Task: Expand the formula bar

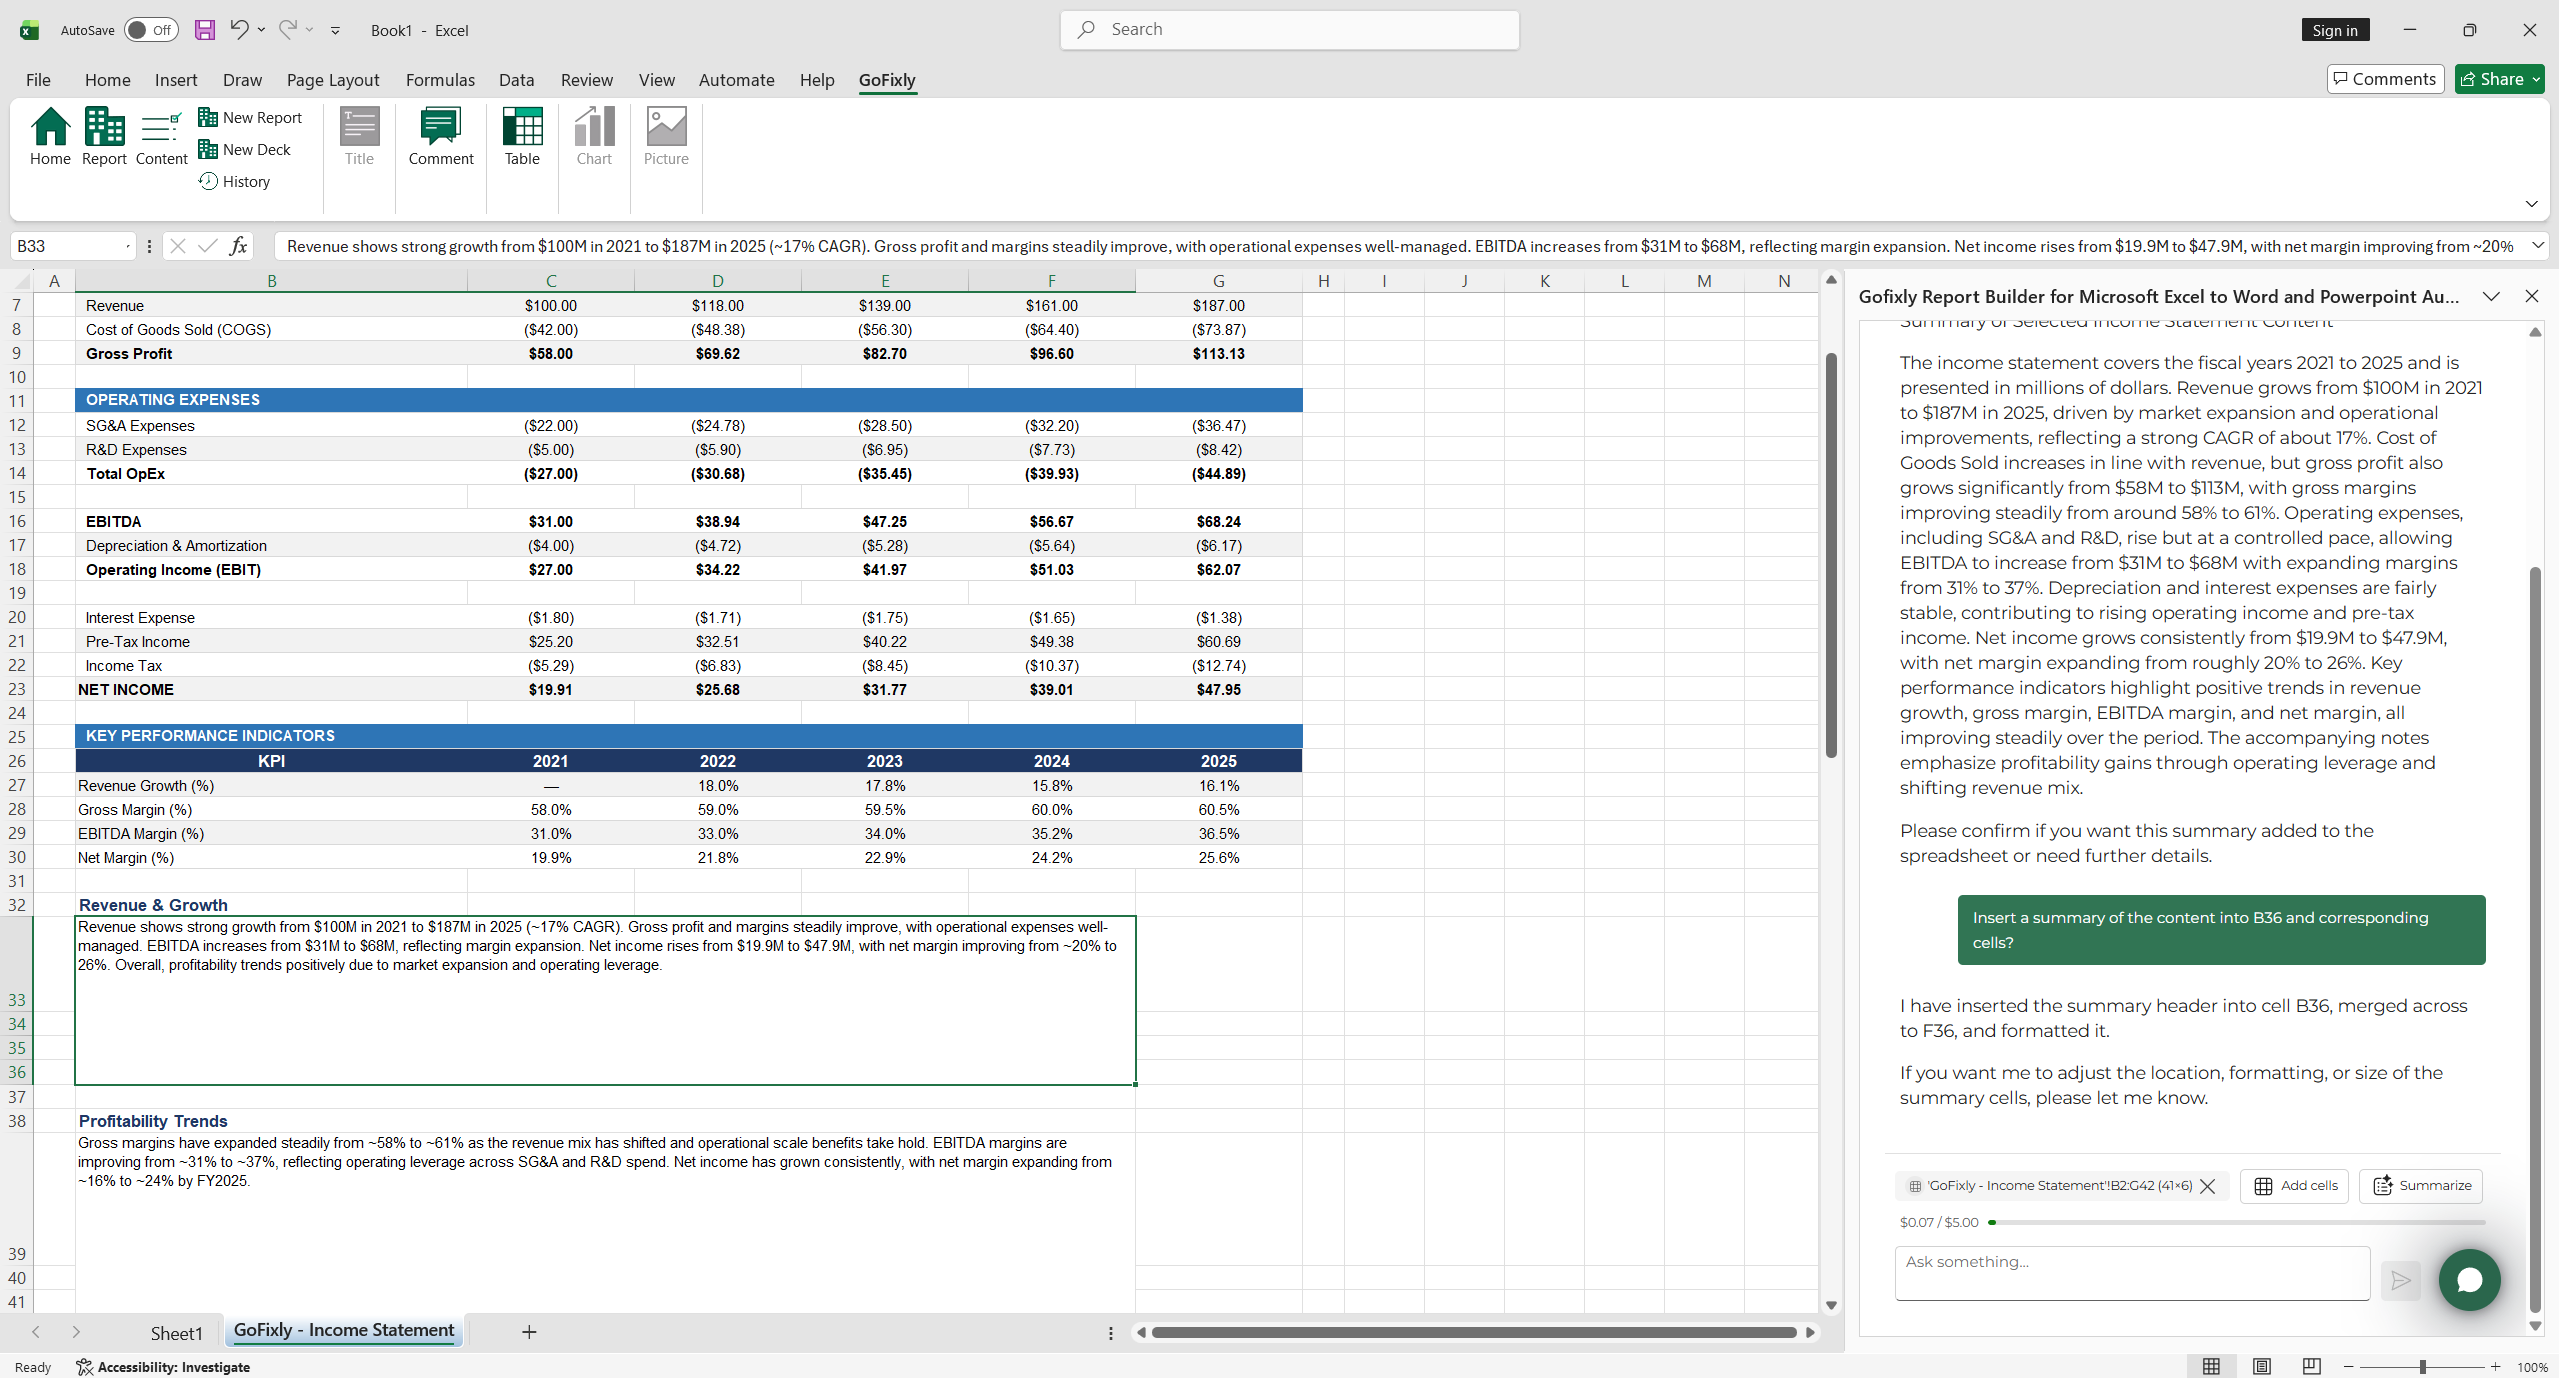Action: click(2537, 246)
